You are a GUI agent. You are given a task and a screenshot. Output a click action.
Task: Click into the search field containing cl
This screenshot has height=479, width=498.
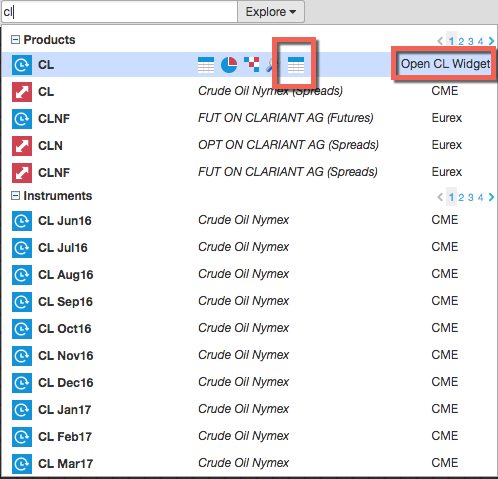click(x=119, y=12)
